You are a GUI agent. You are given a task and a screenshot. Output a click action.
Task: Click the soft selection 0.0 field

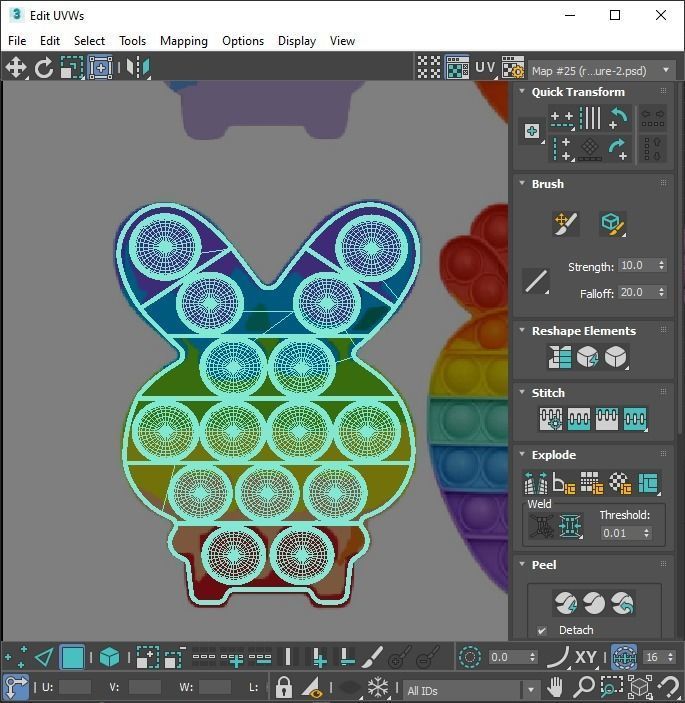[x=508, y=657]
